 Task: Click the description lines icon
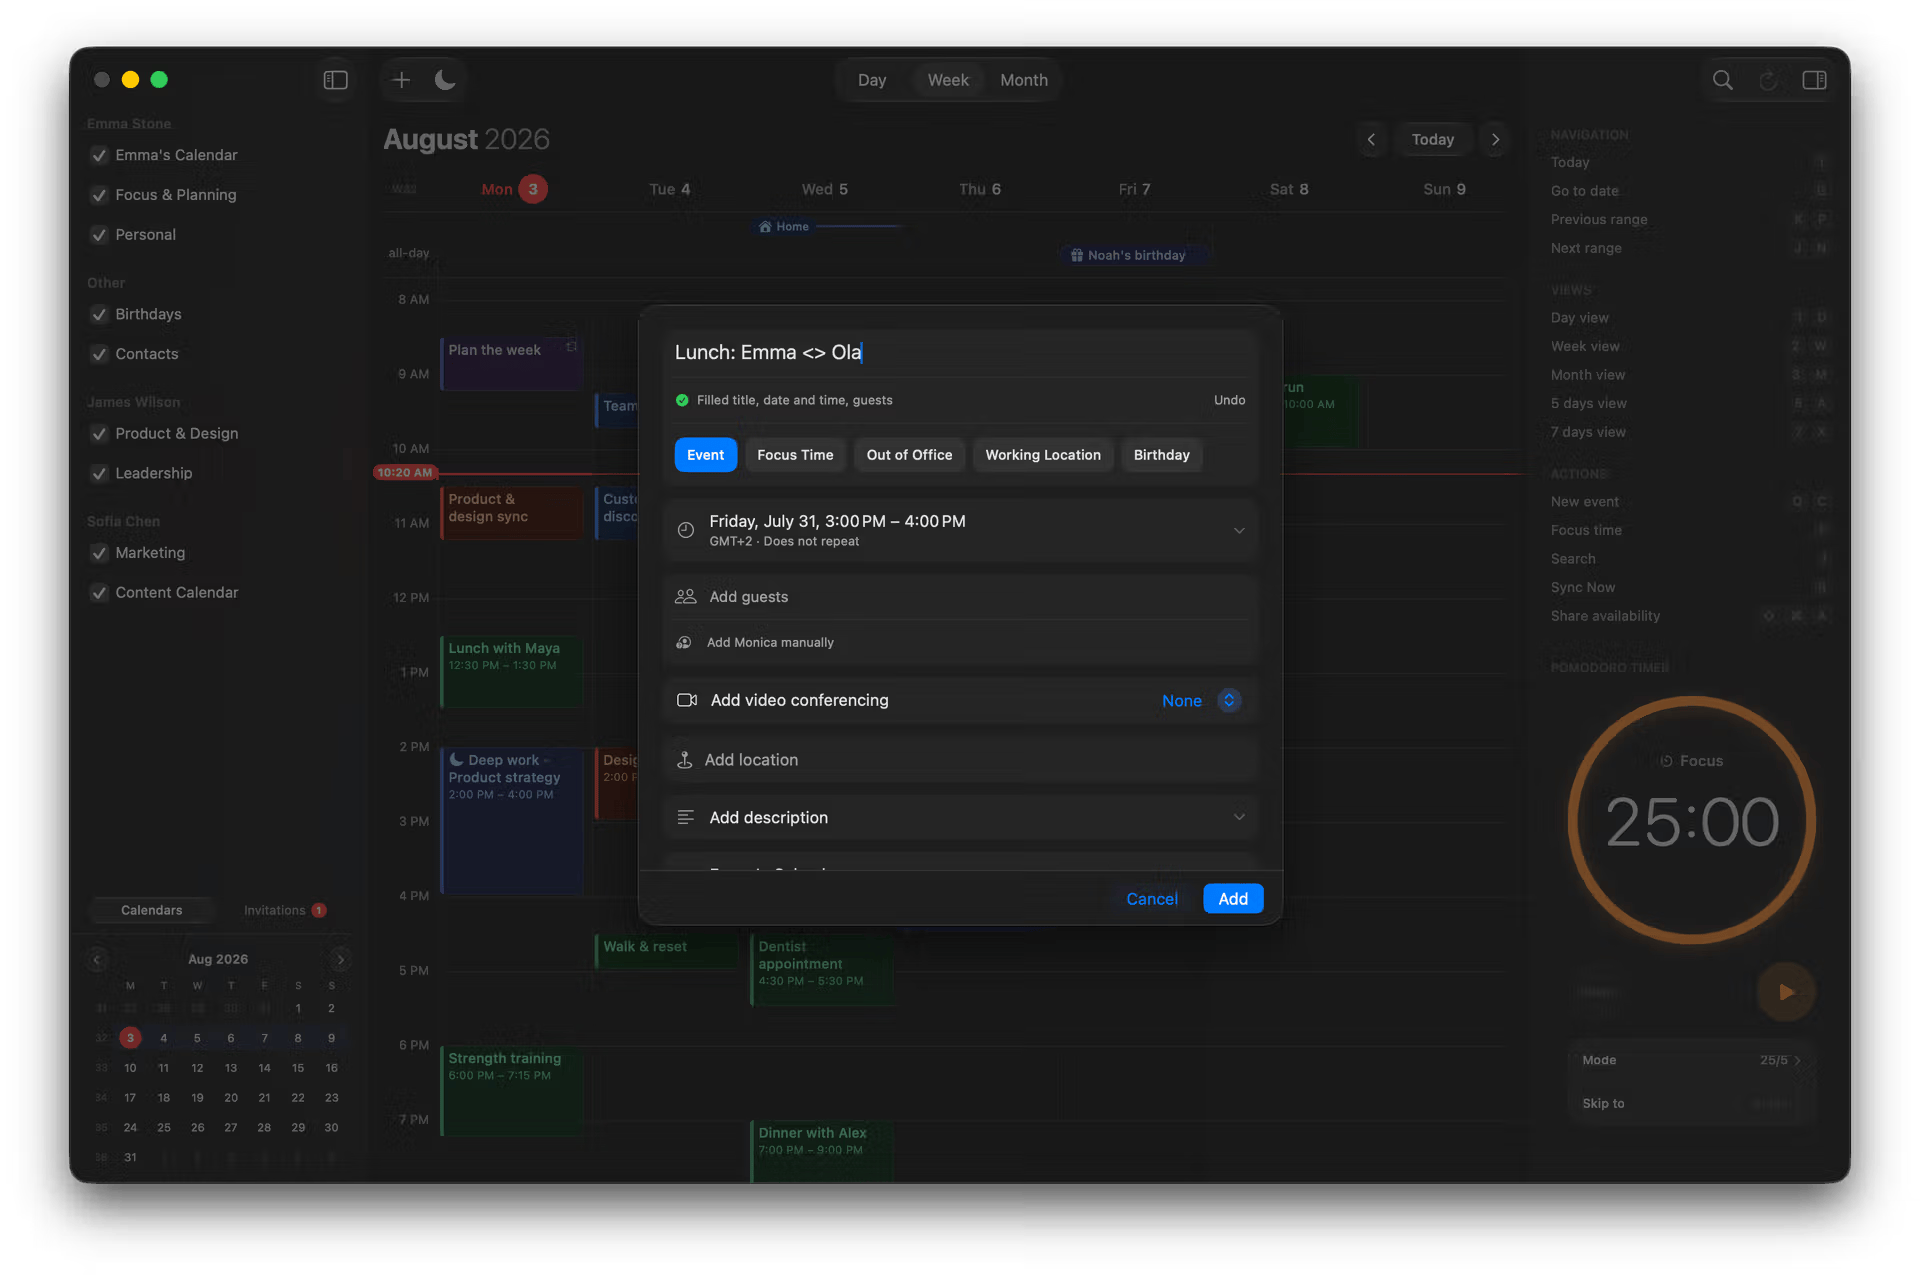coord(686,818)
